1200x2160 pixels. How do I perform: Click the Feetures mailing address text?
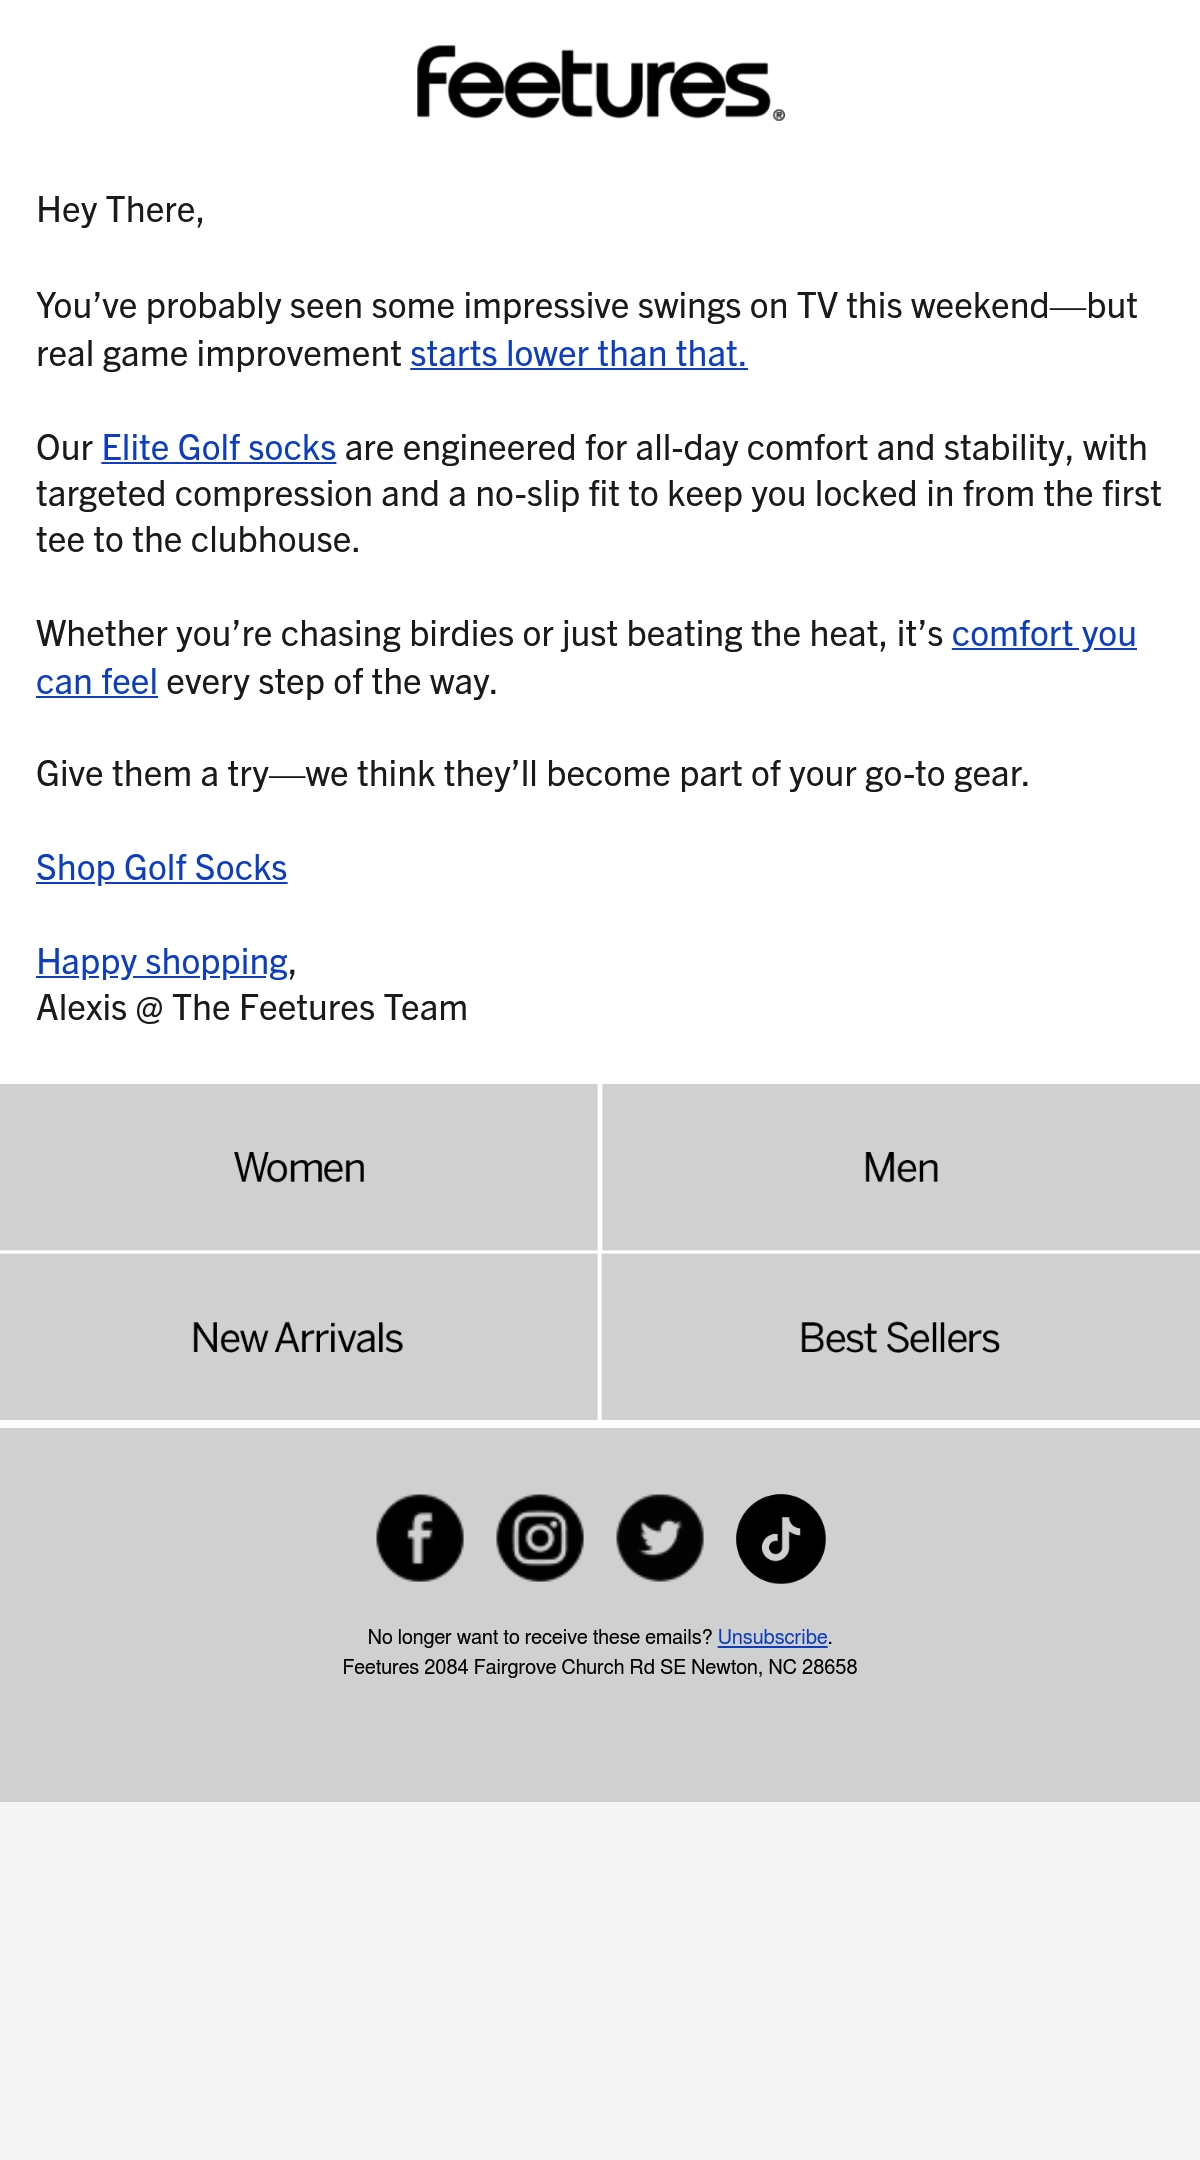point(600,1667)
